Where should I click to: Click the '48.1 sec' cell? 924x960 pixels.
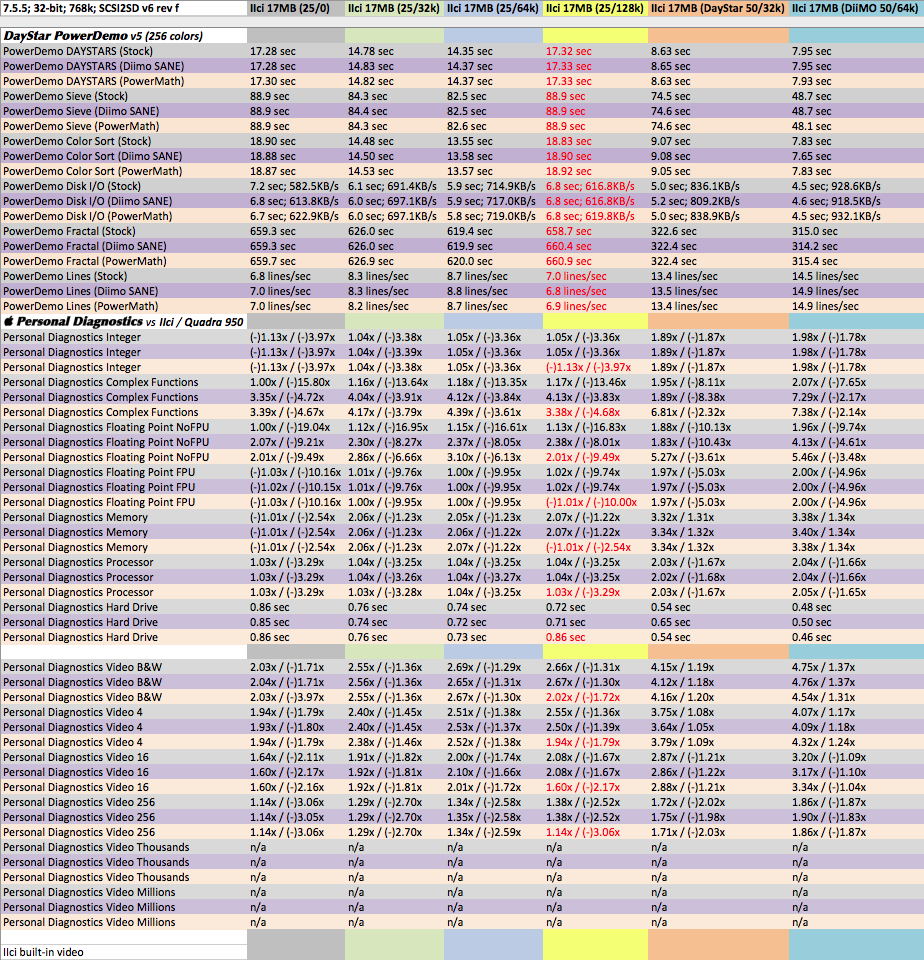(x=811, y=126)
